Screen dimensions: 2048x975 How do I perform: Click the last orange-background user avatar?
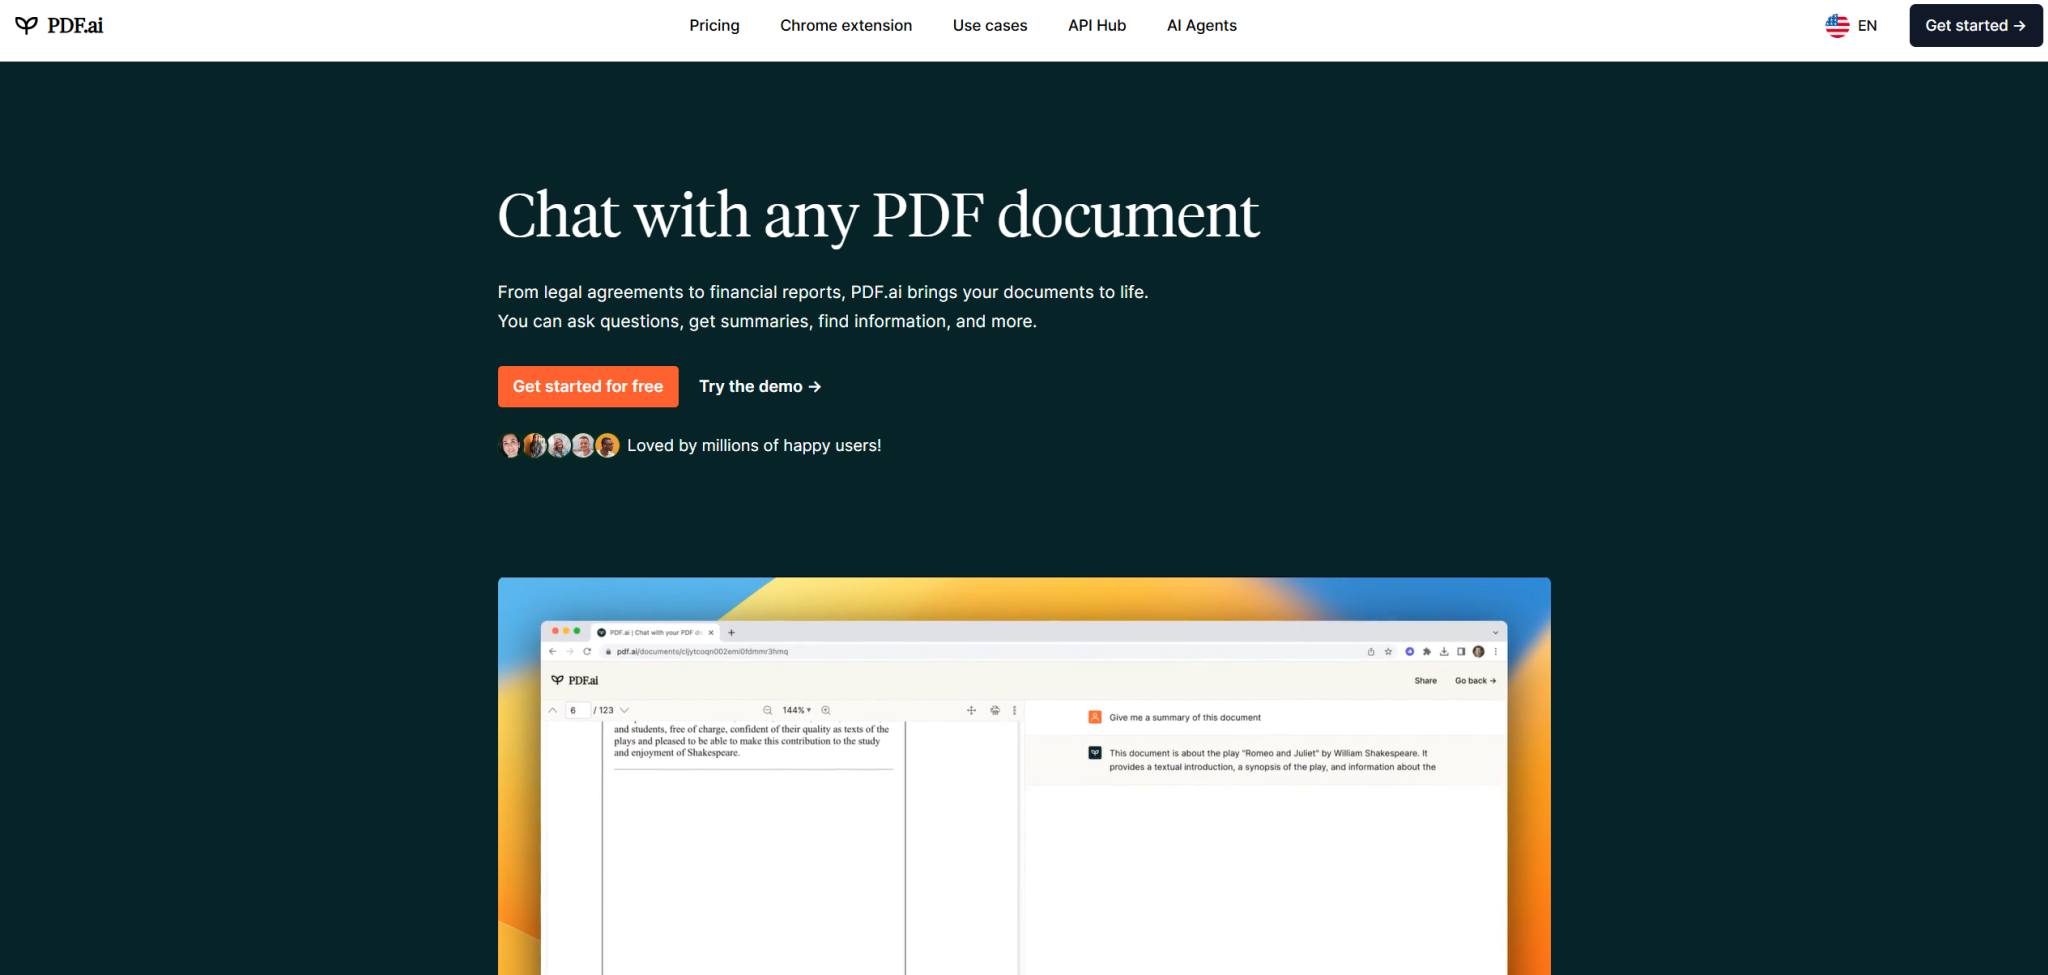607,445
